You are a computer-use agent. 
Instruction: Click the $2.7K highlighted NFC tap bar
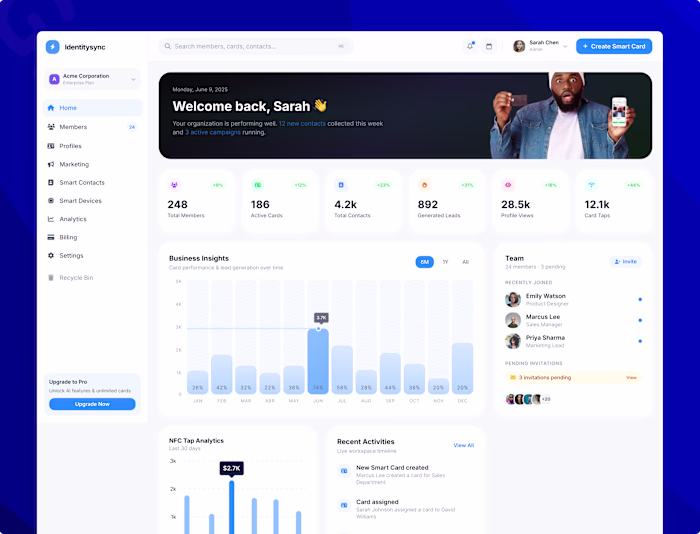[231, 507]
